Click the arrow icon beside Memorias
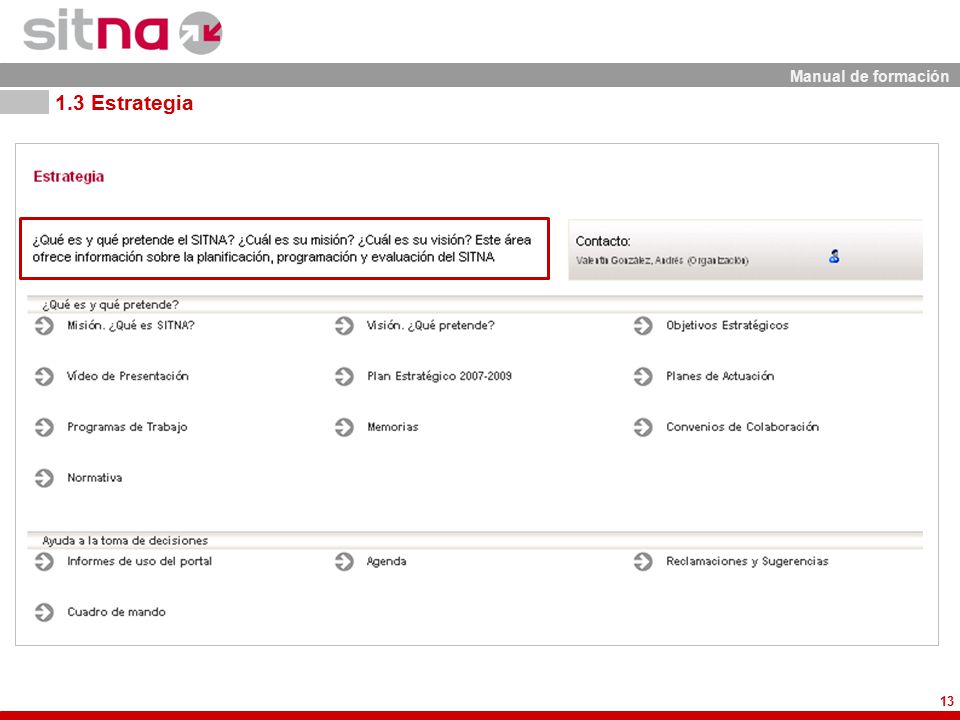The height and width of the screenshot is (720, 960). pyautogui.click(x=344, y=427)
